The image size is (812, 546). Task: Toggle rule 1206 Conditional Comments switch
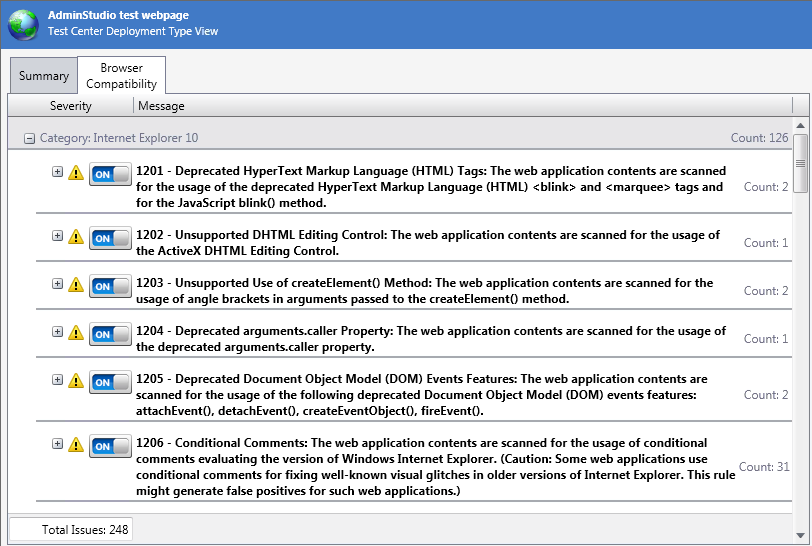tap(110, 447)
